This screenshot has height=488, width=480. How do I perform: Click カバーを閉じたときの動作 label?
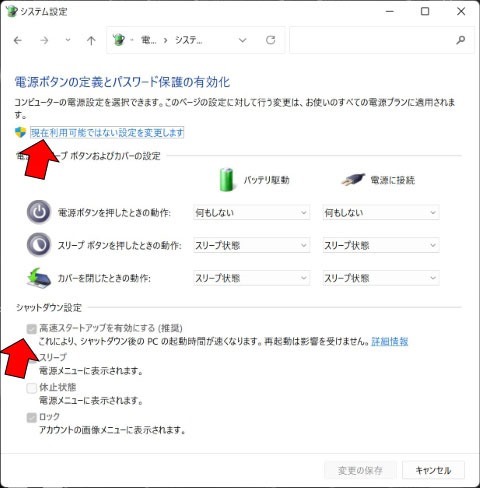[104, 278]
